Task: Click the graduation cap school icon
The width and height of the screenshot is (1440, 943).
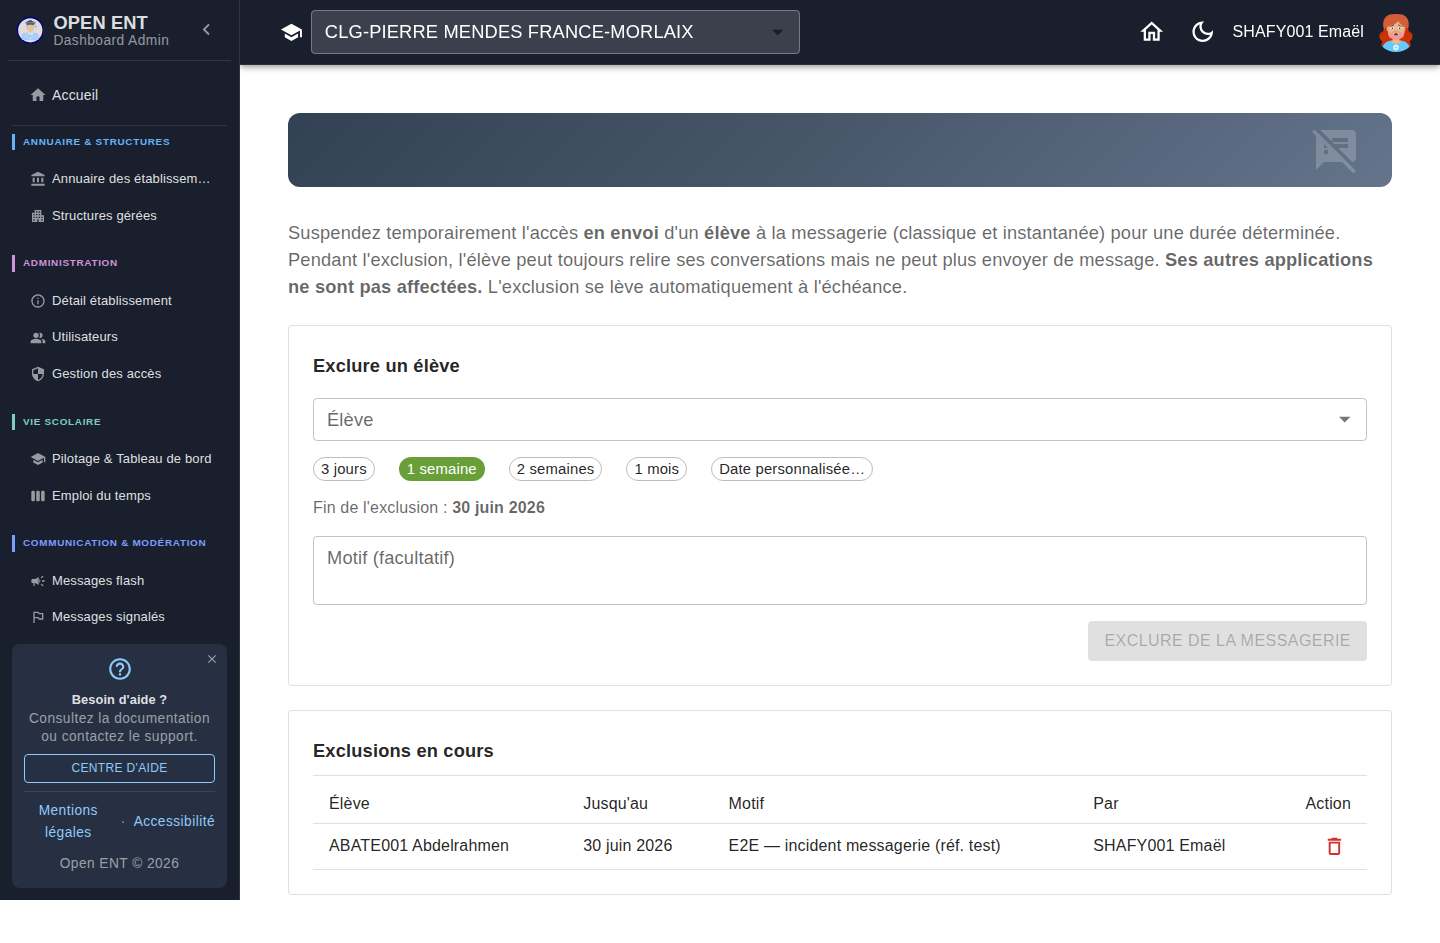Action: (292, 32)
